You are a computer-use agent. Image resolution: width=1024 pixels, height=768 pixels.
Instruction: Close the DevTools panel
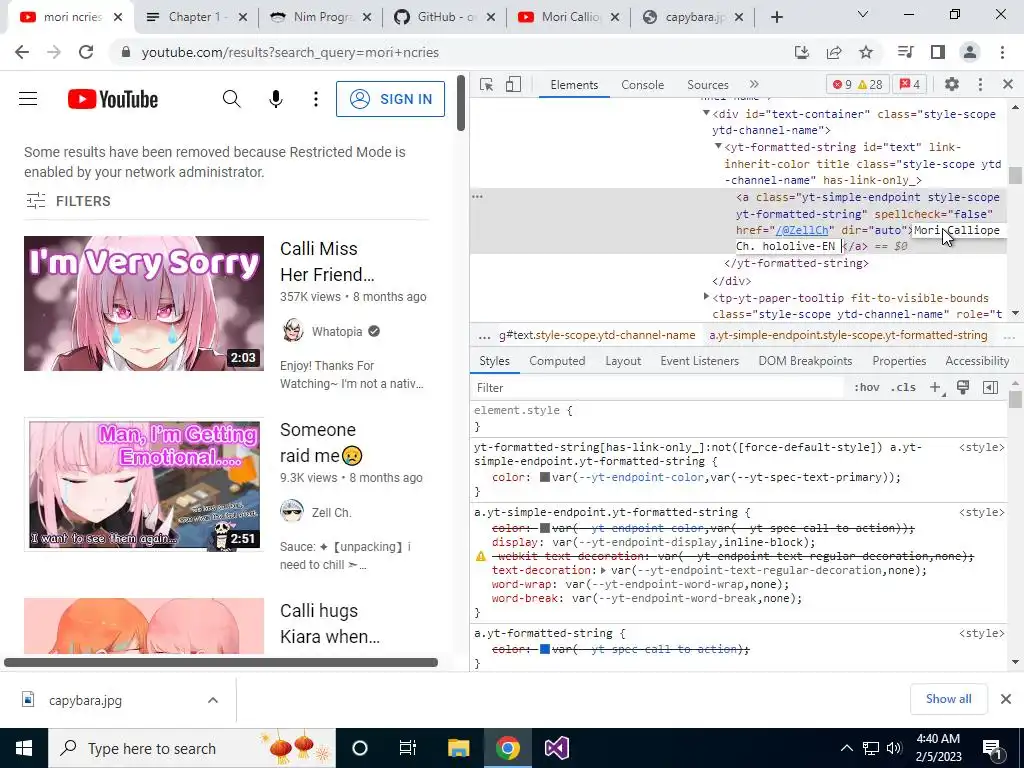pyautogui.click(x=1008, y=84)
